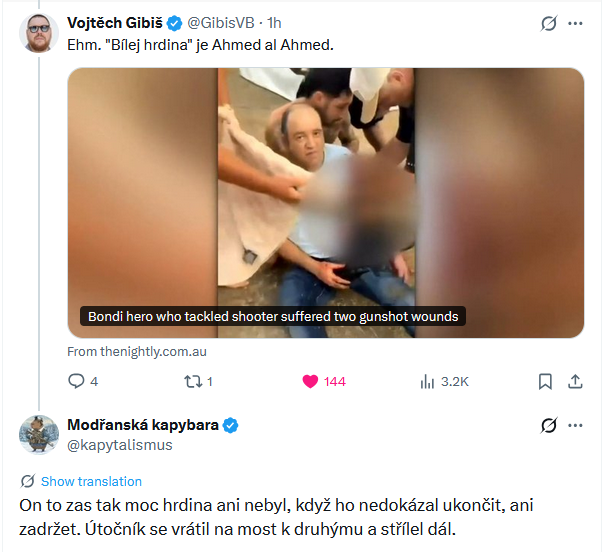Open the @GibisVB handle
This screenshot has height=552, width=603.
pos(221,23)
